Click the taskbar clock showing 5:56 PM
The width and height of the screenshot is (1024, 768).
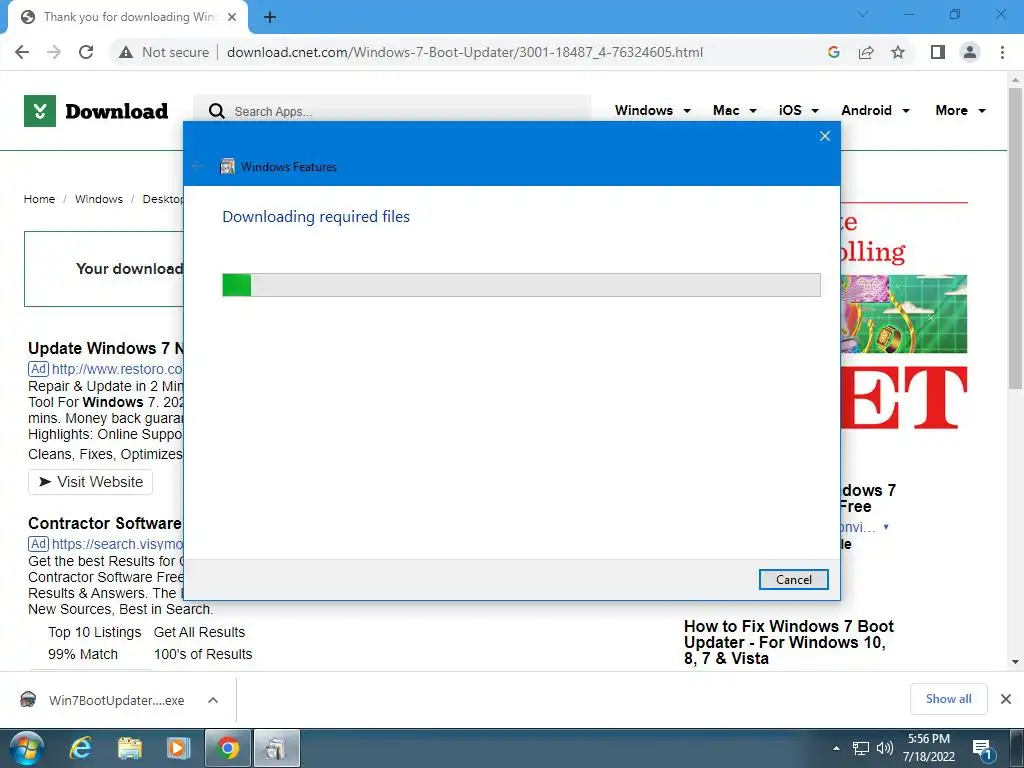tap(929, 748)
